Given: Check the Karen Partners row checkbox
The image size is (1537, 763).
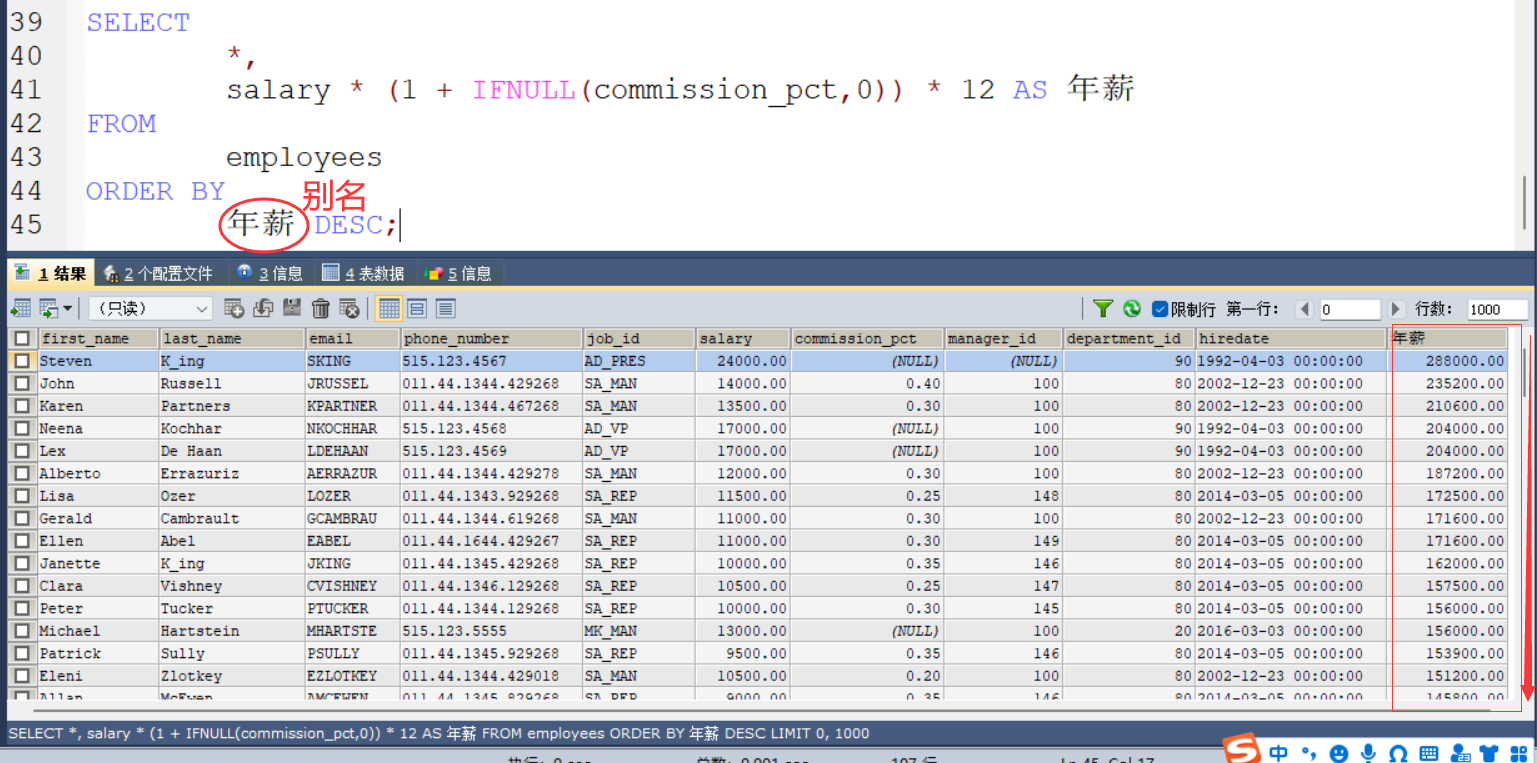Looking at the screenshot, I should point(23,406).
